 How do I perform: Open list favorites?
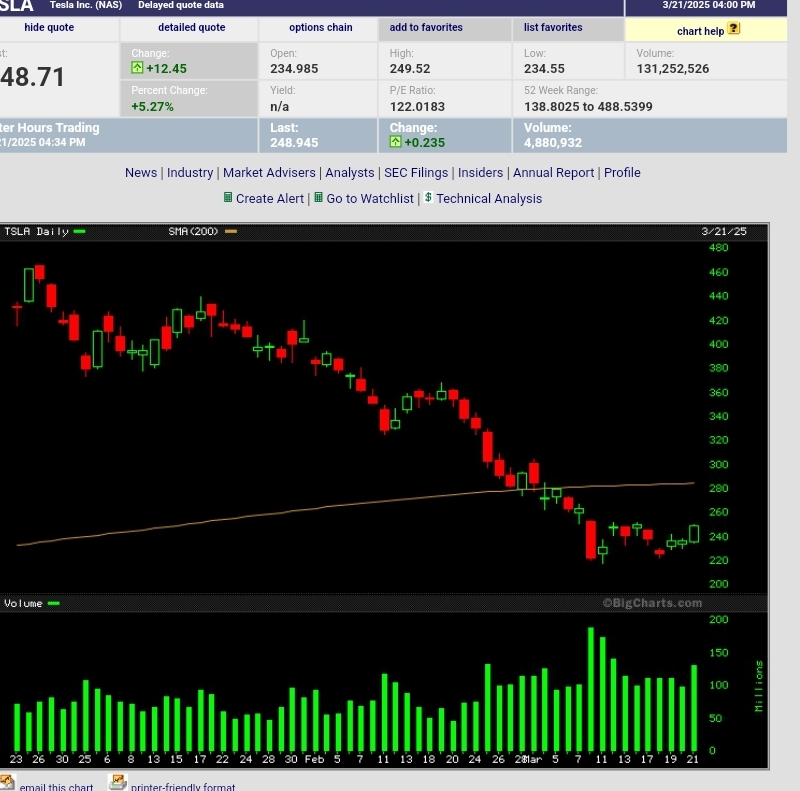tap(553, 28)
